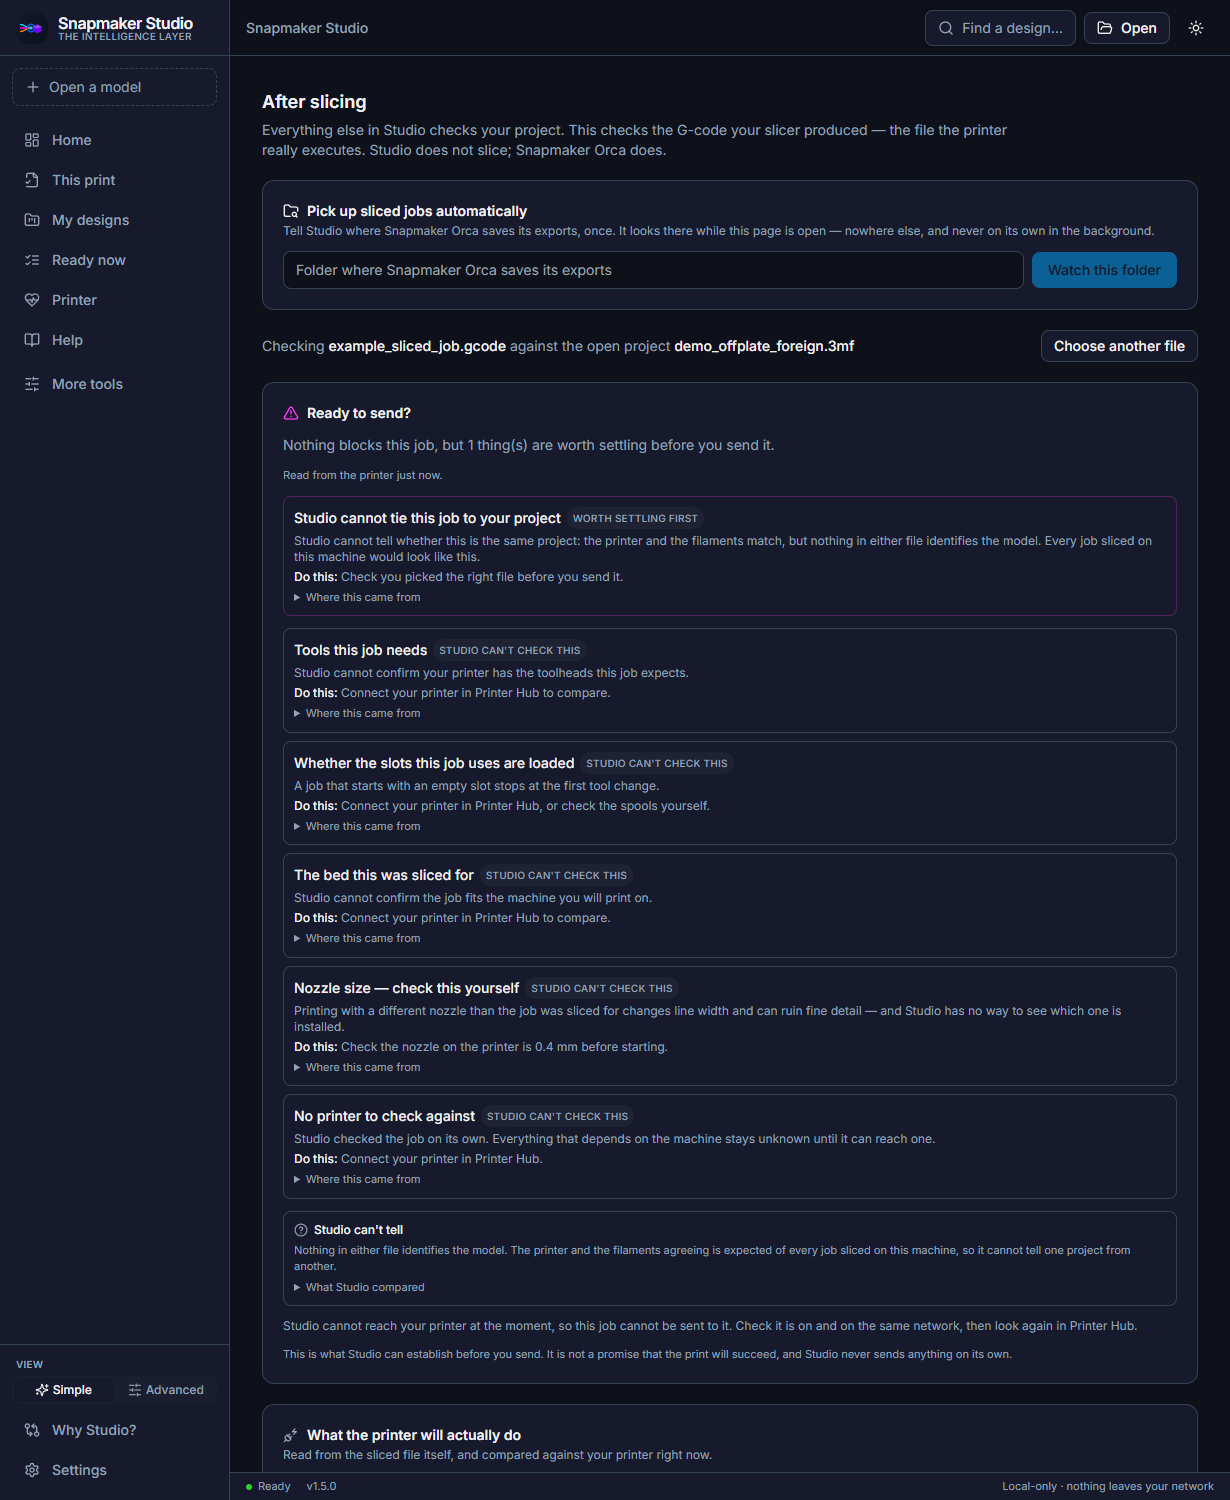Open the Printer section

(114, 300)
